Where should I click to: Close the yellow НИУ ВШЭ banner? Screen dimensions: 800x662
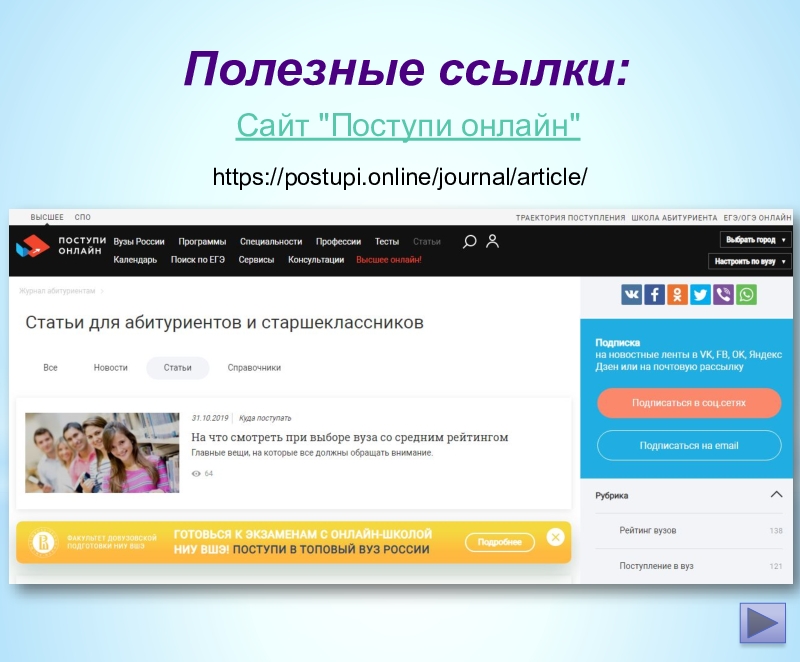[555, 537]
